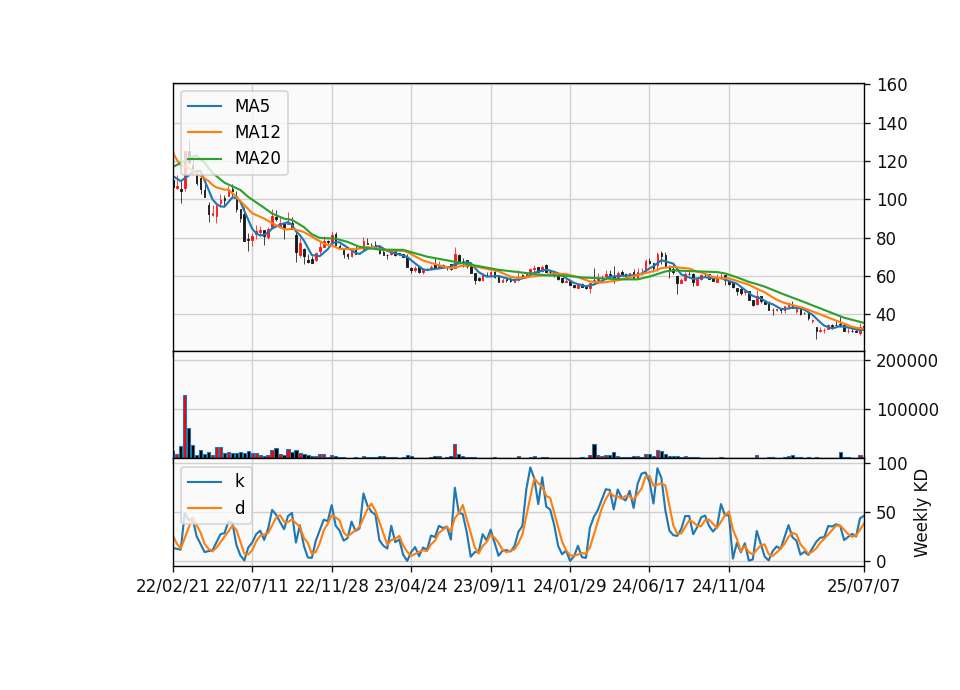The width and height of the screenshot is (960, 690).
Task: Click the 25/07/07 date label
Action: point(863,586)
